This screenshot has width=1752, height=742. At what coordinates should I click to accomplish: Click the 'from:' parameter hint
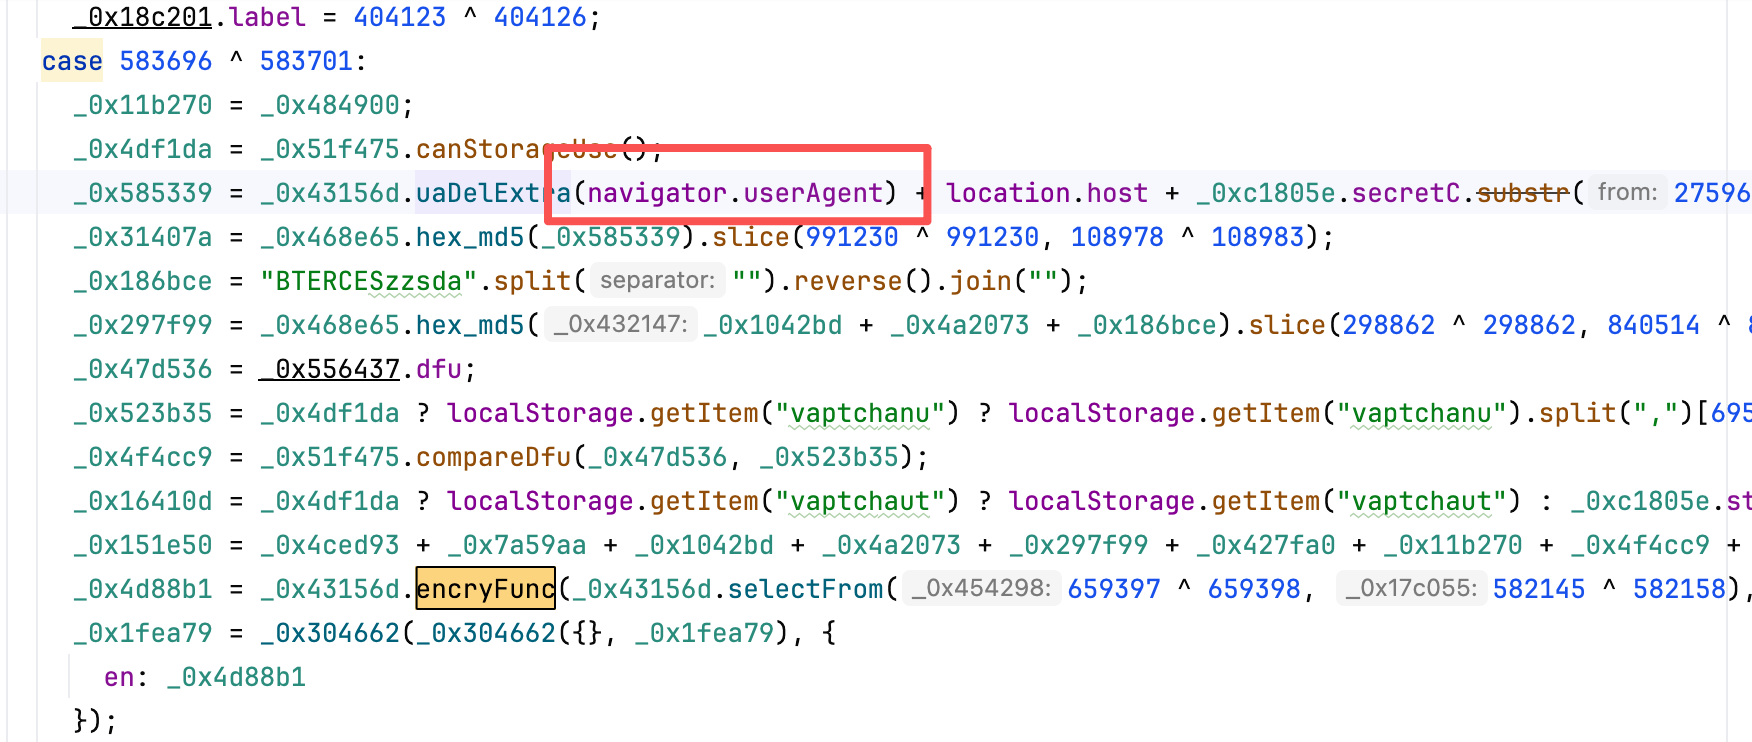1627,192
